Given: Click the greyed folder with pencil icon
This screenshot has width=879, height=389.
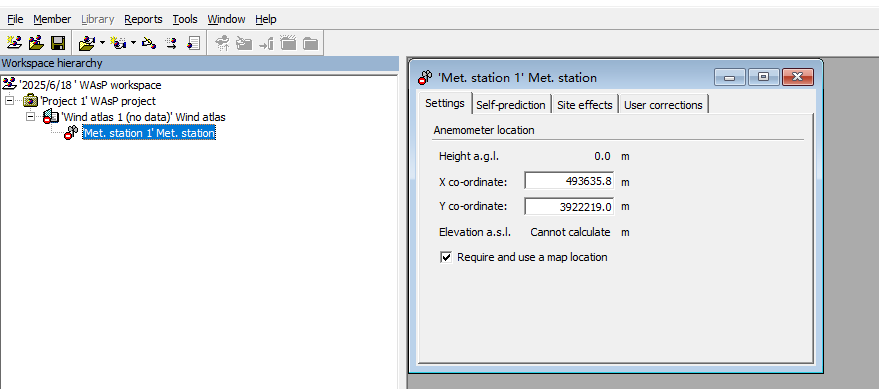Looking at the screenshot, I should [244, 43].
